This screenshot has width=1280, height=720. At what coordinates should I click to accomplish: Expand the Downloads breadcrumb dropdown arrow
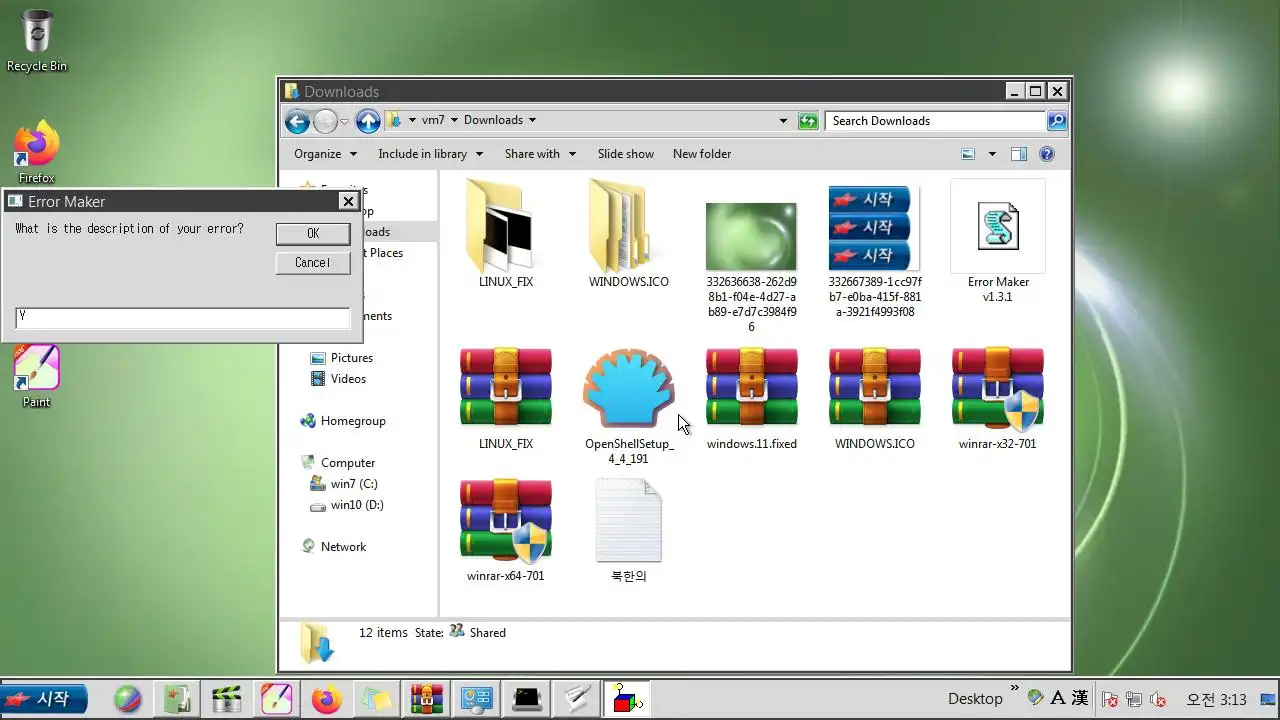(x=532, y=121)
